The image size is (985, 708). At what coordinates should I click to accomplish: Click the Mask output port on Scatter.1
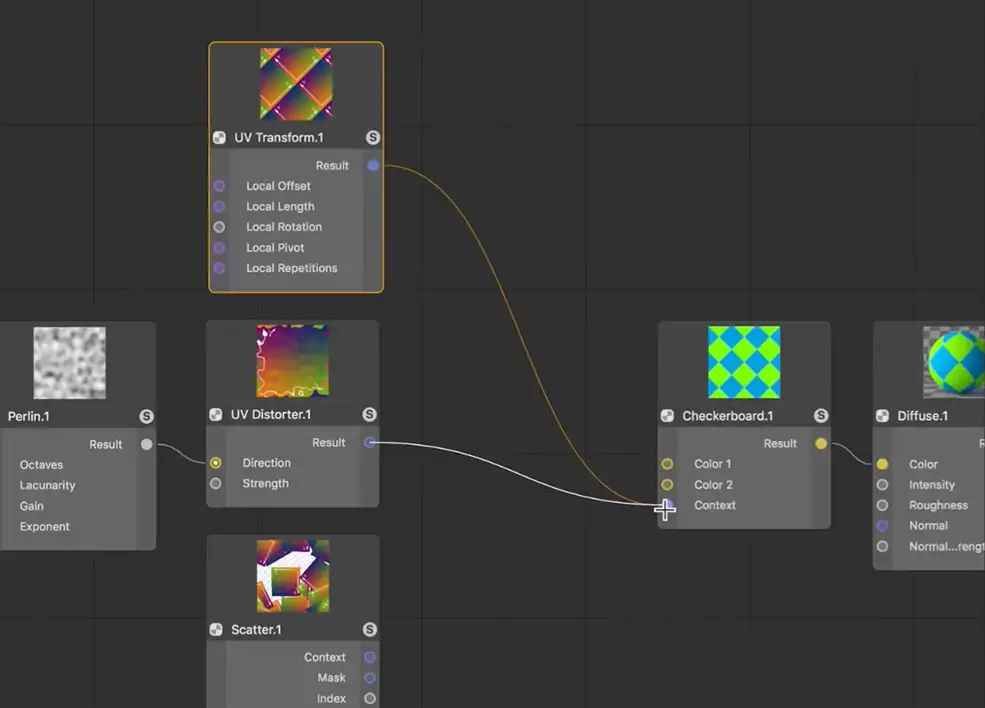pos(369,678)
